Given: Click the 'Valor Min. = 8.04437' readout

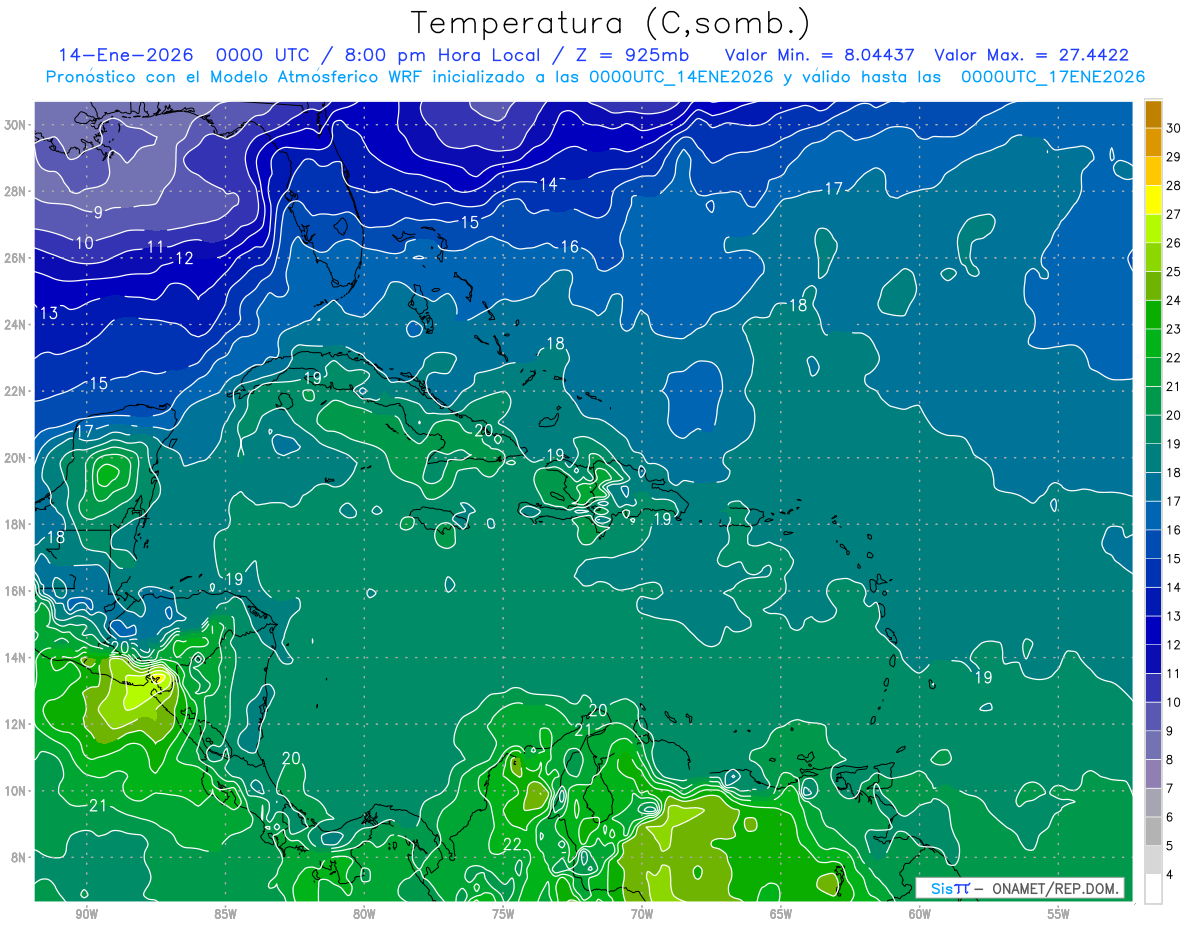Looking at the screenshot, I should point(819,56).
